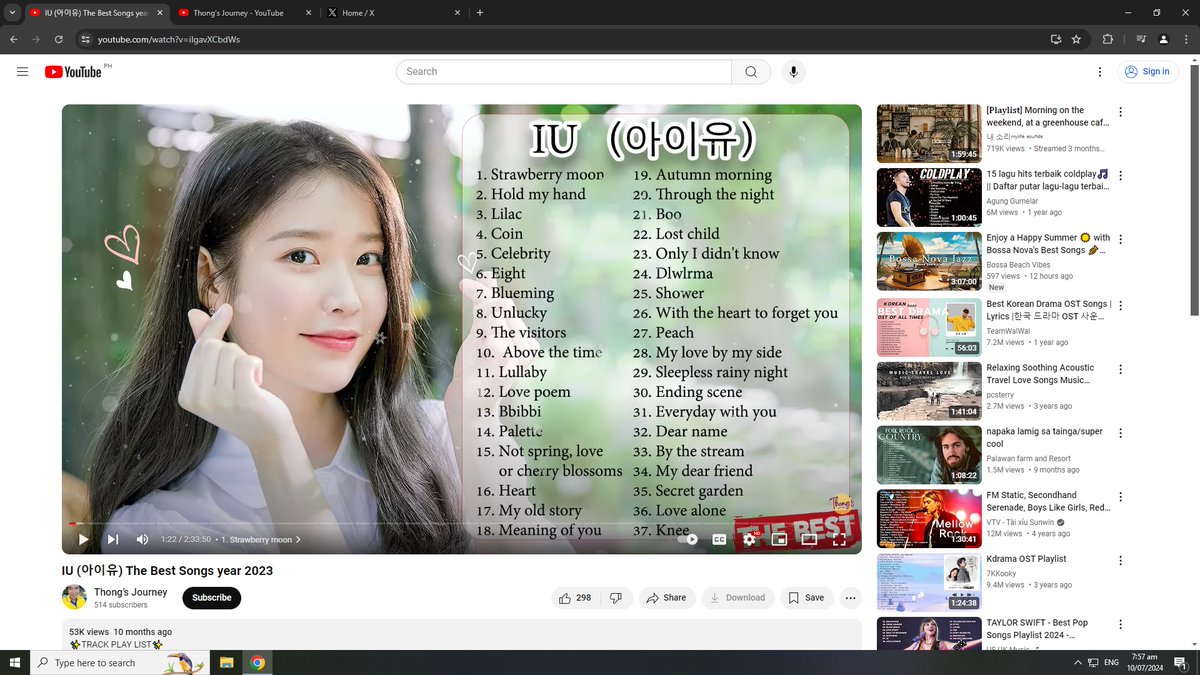The image size is (1200, 675).
Task: Open Chrome extensions puzzle icon
Action: [x=1107, y=39]
